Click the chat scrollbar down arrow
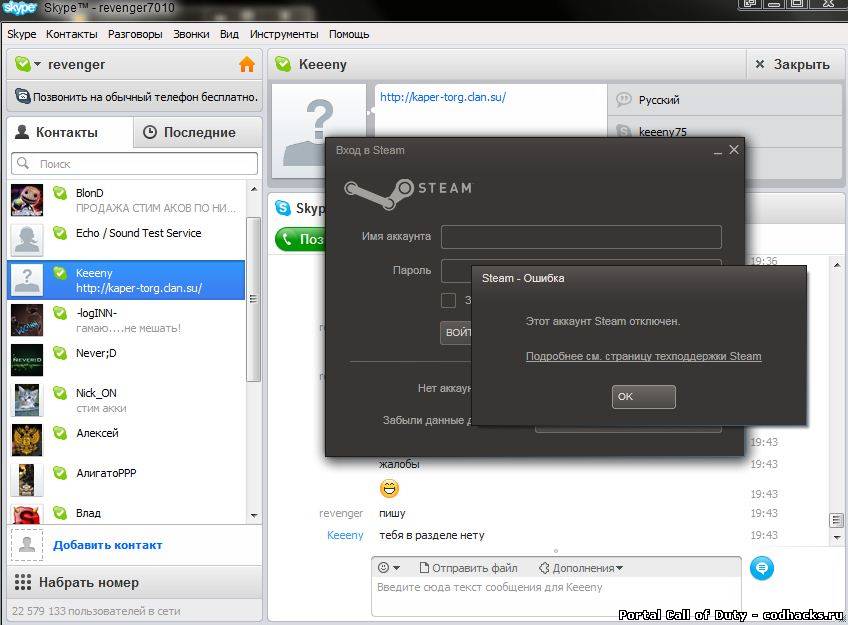Screen dimensions: 848x625 (x=837, y=537)
